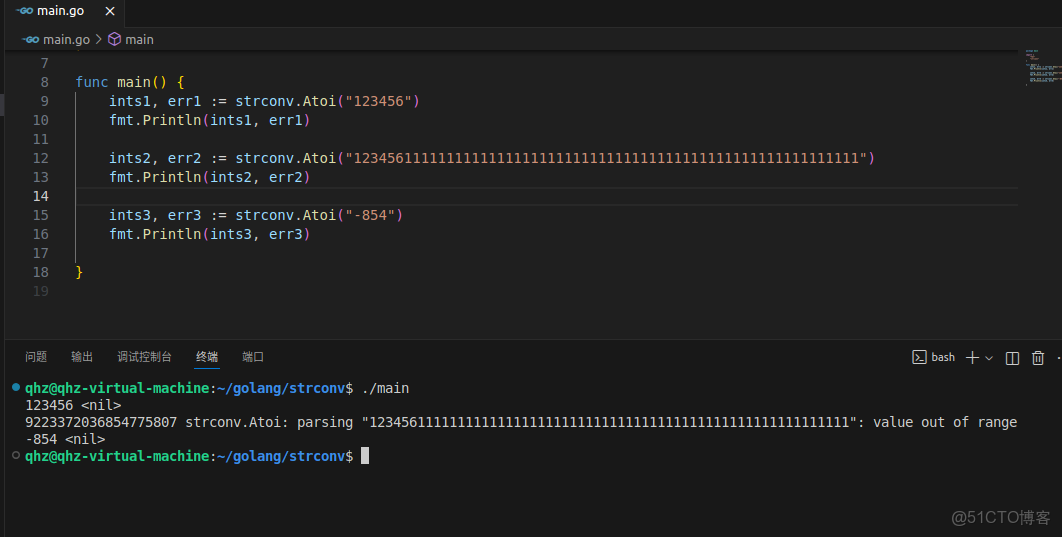Click the main.go tab label
1062x537 pixels.
(61, 11)
